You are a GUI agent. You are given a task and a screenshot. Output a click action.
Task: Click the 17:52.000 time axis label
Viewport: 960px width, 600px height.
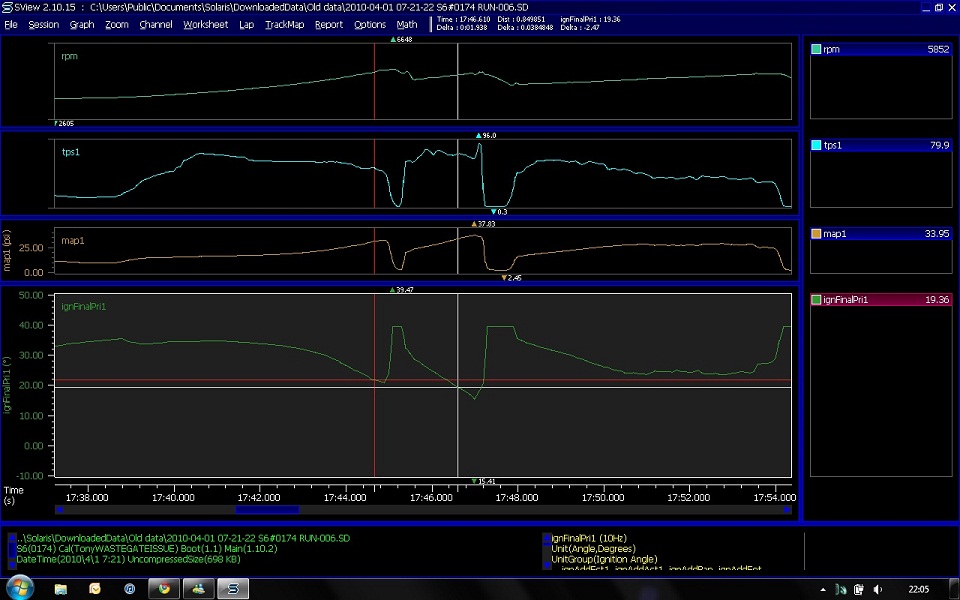689,498
